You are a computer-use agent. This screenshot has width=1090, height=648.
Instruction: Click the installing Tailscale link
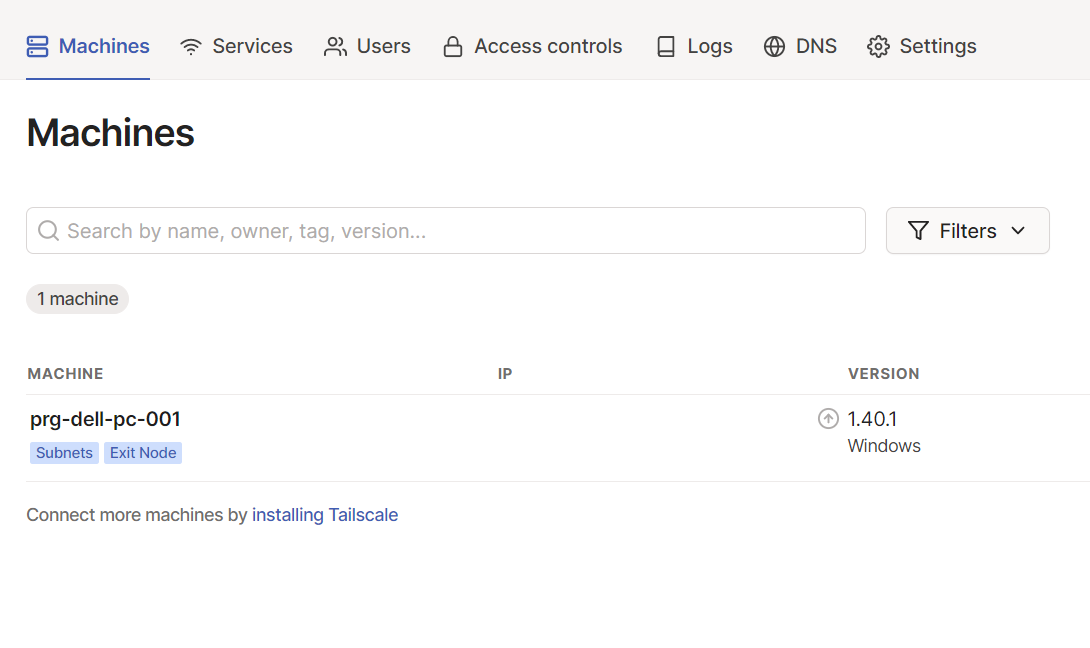325,515
